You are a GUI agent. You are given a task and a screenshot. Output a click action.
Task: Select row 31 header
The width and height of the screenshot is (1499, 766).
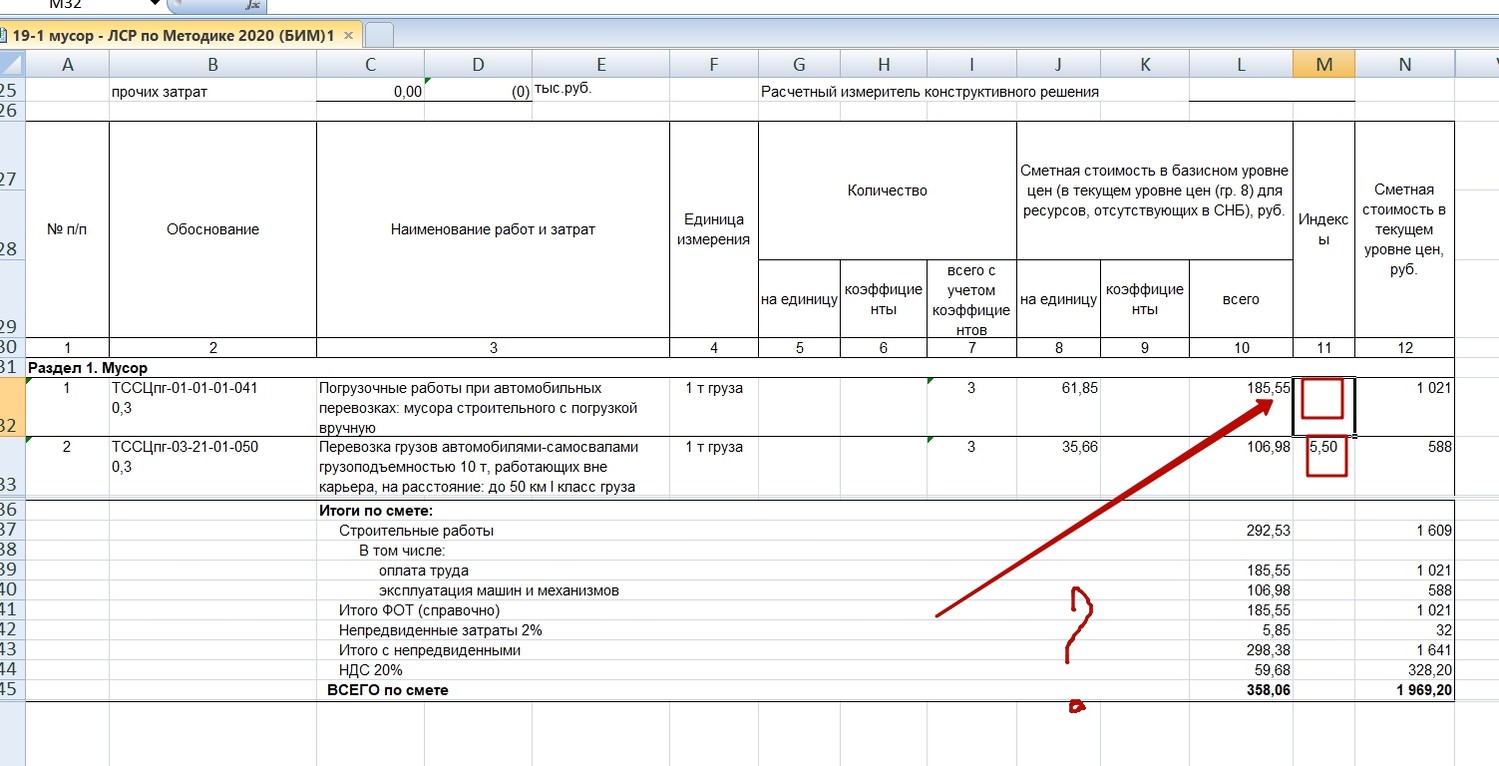(x=12, y=368)
